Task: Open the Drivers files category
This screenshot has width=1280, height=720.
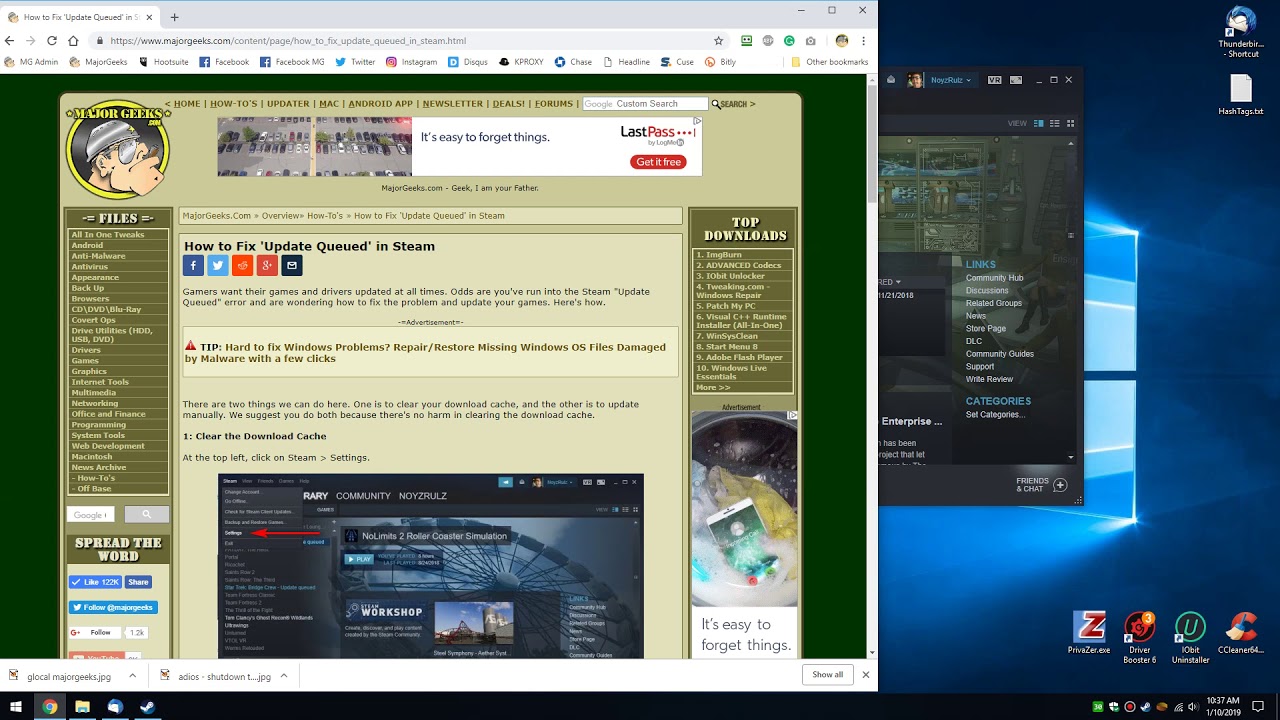Action: click(x=86, y=350)
